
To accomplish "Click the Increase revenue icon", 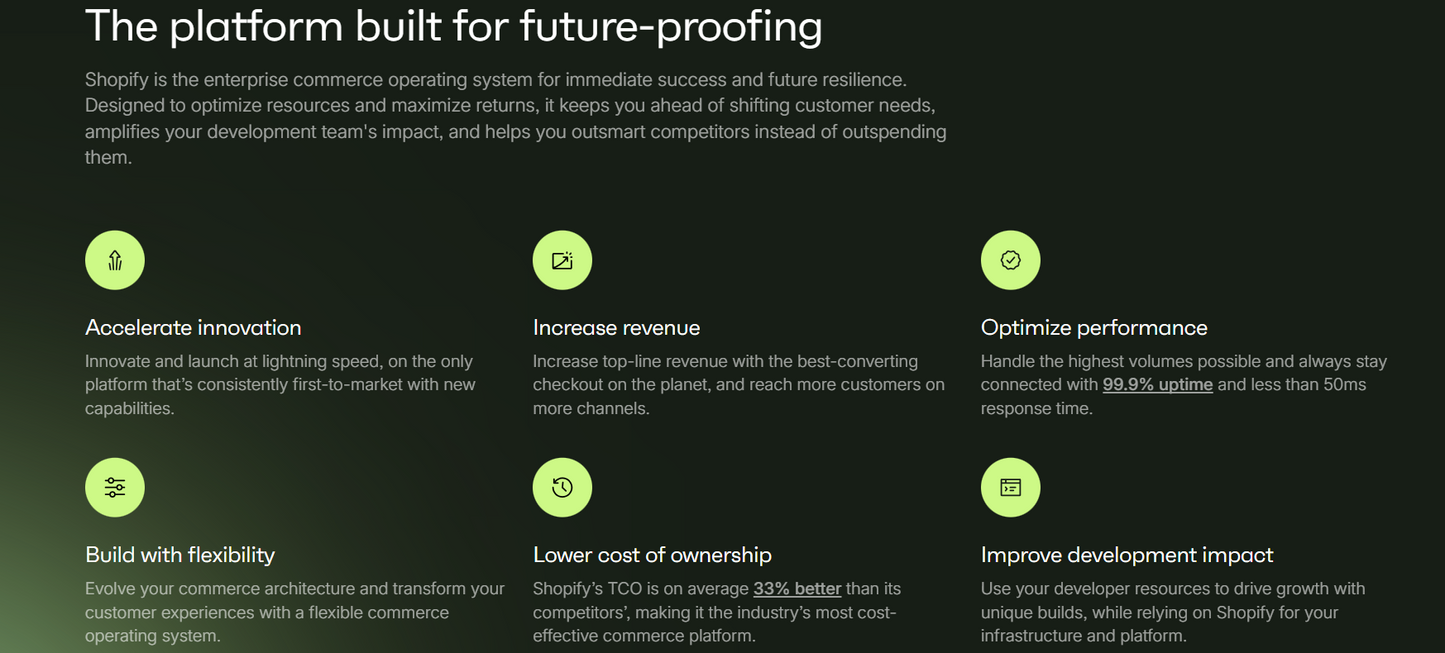I will (x=562, y=261).
